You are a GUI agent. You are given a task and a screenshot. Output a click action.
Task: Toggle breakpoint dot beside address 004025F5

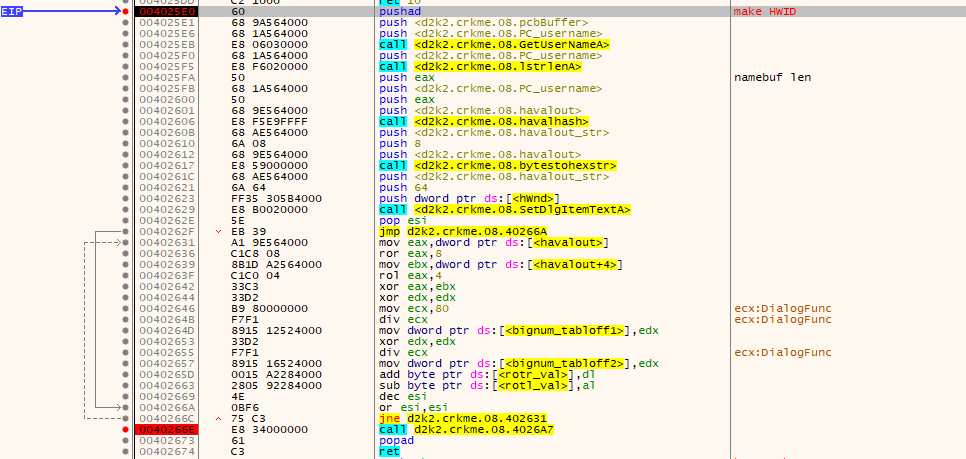(x=126, y=67)
